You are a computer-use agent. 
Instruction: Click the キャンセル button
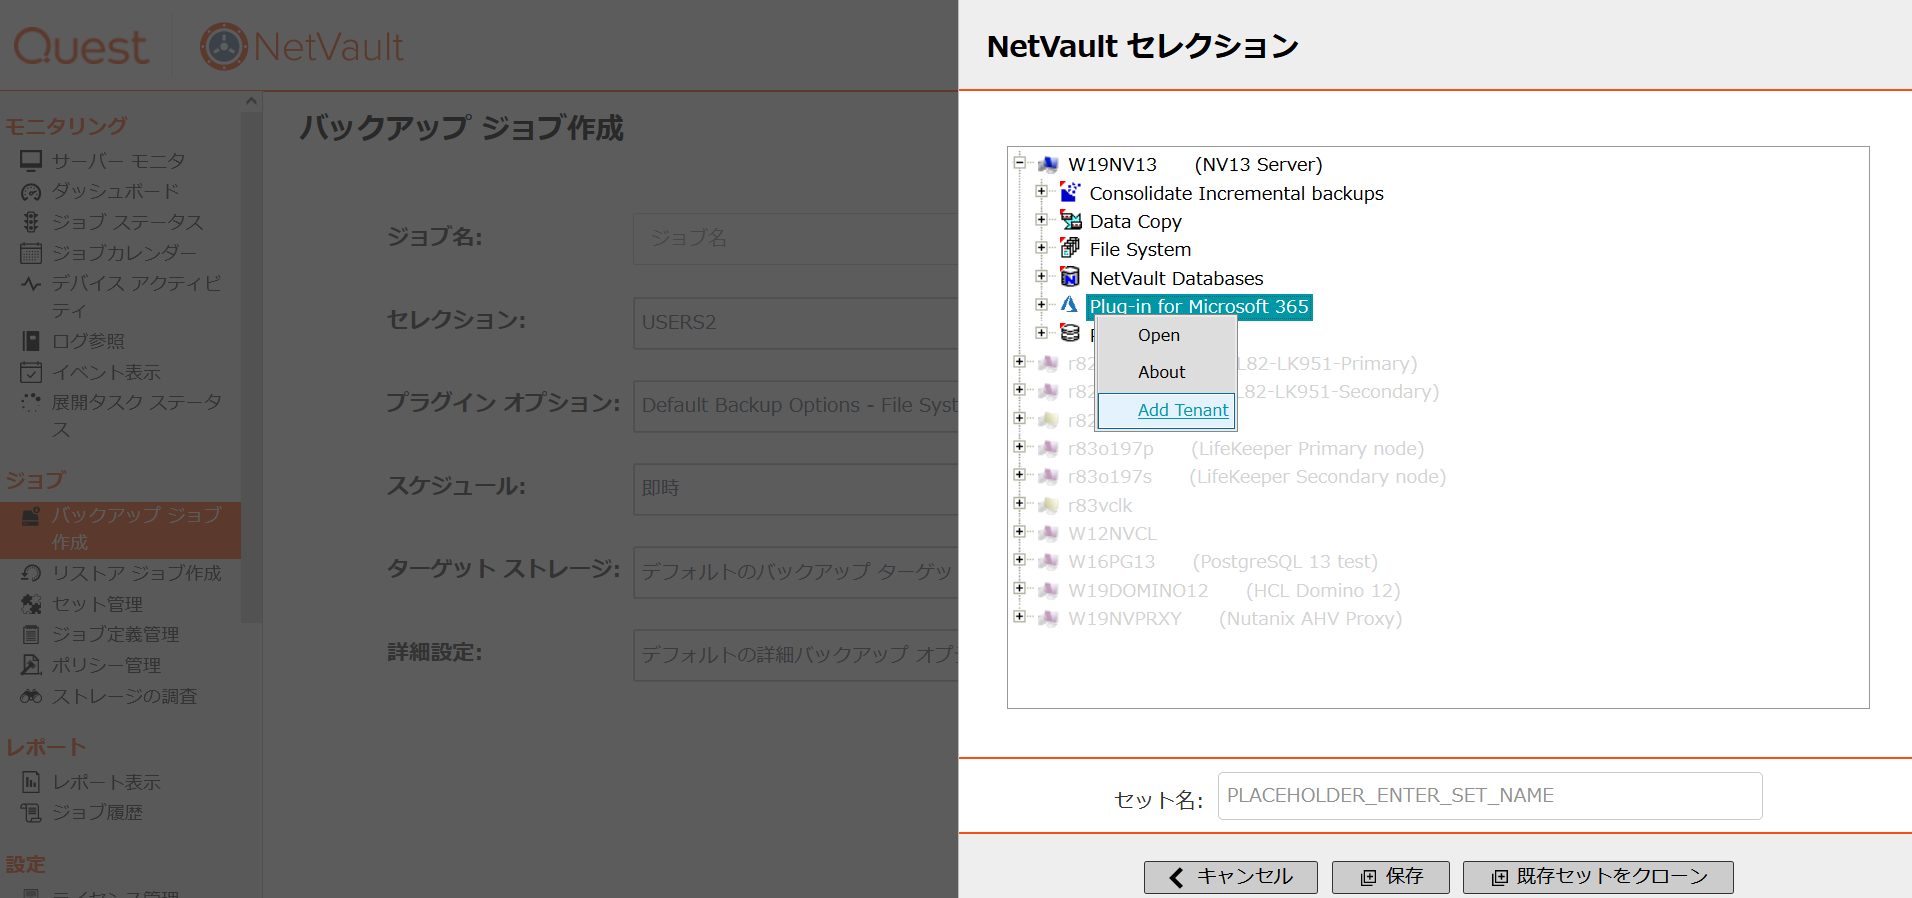click(x=1231, y=877)
